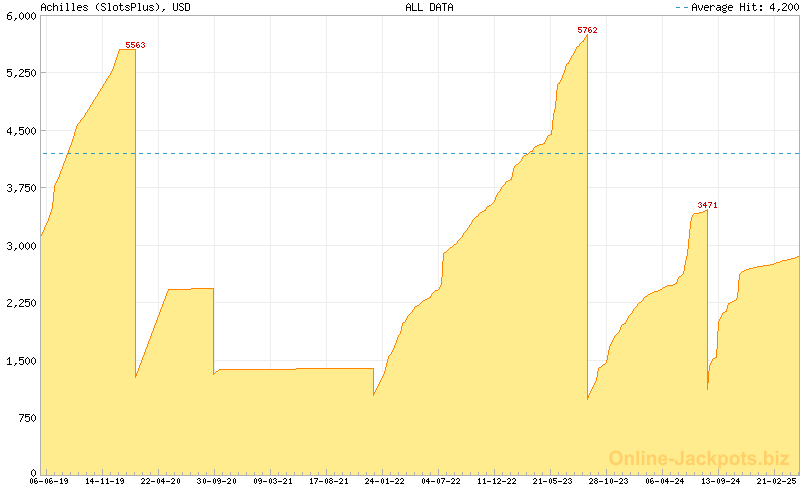Click the 30-09-20 date label
This screenshot has width=800, height=490.
coord(217,481)
